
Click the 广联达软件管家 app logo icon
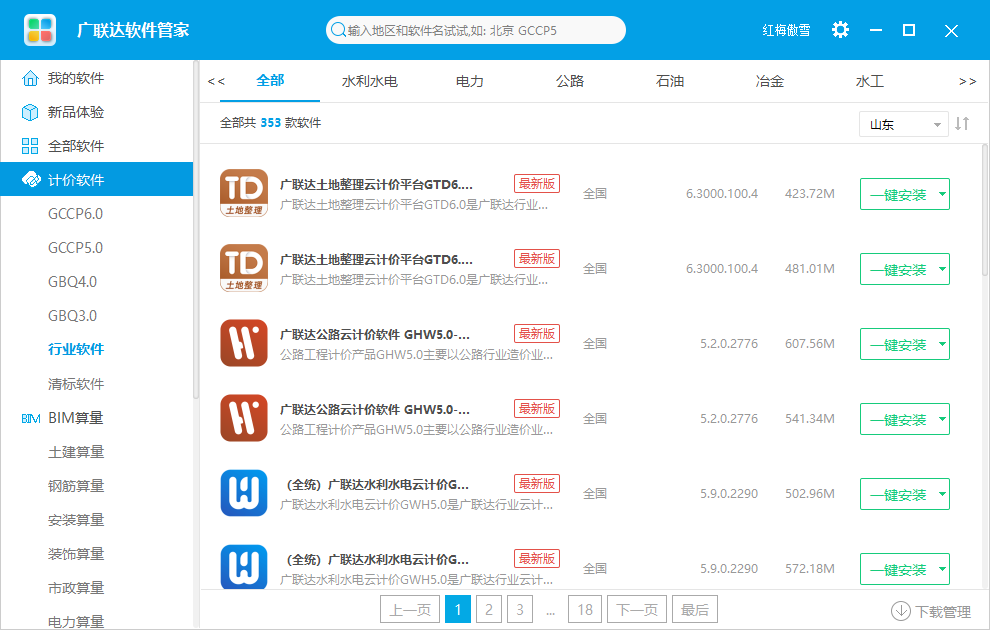(x=40, y=30)
